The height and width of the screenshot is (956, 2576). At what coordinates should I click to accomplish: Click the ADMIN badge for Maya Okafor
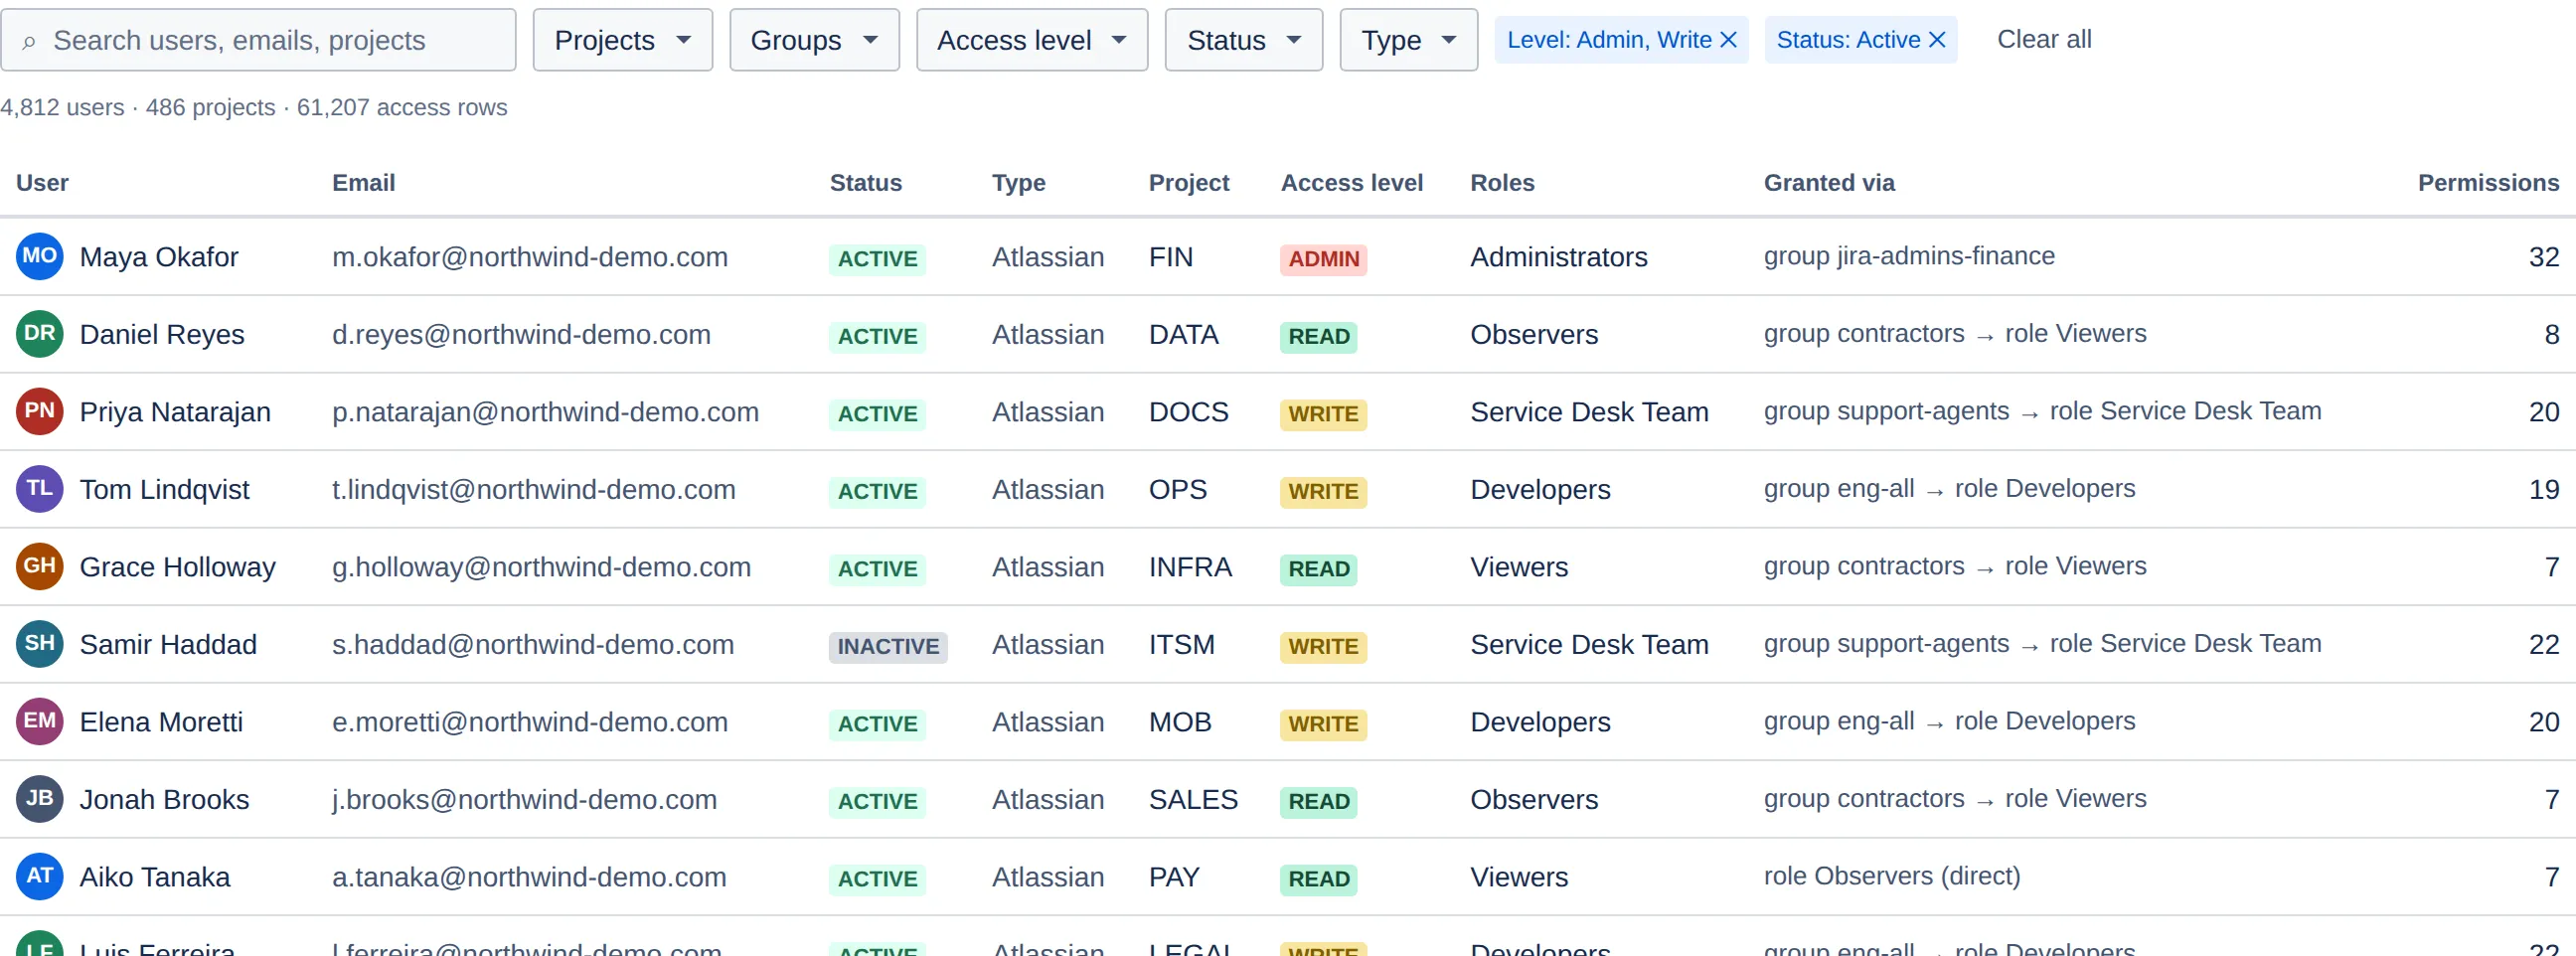1323,259
